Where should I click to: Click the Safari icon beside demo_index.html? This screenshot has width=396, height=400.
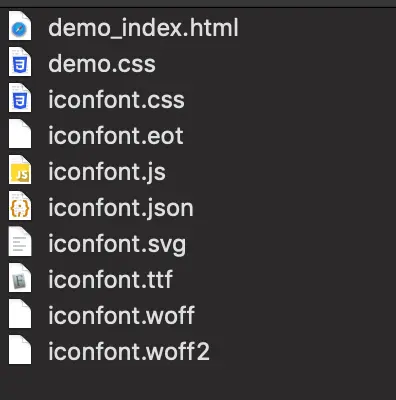(20, 26)
